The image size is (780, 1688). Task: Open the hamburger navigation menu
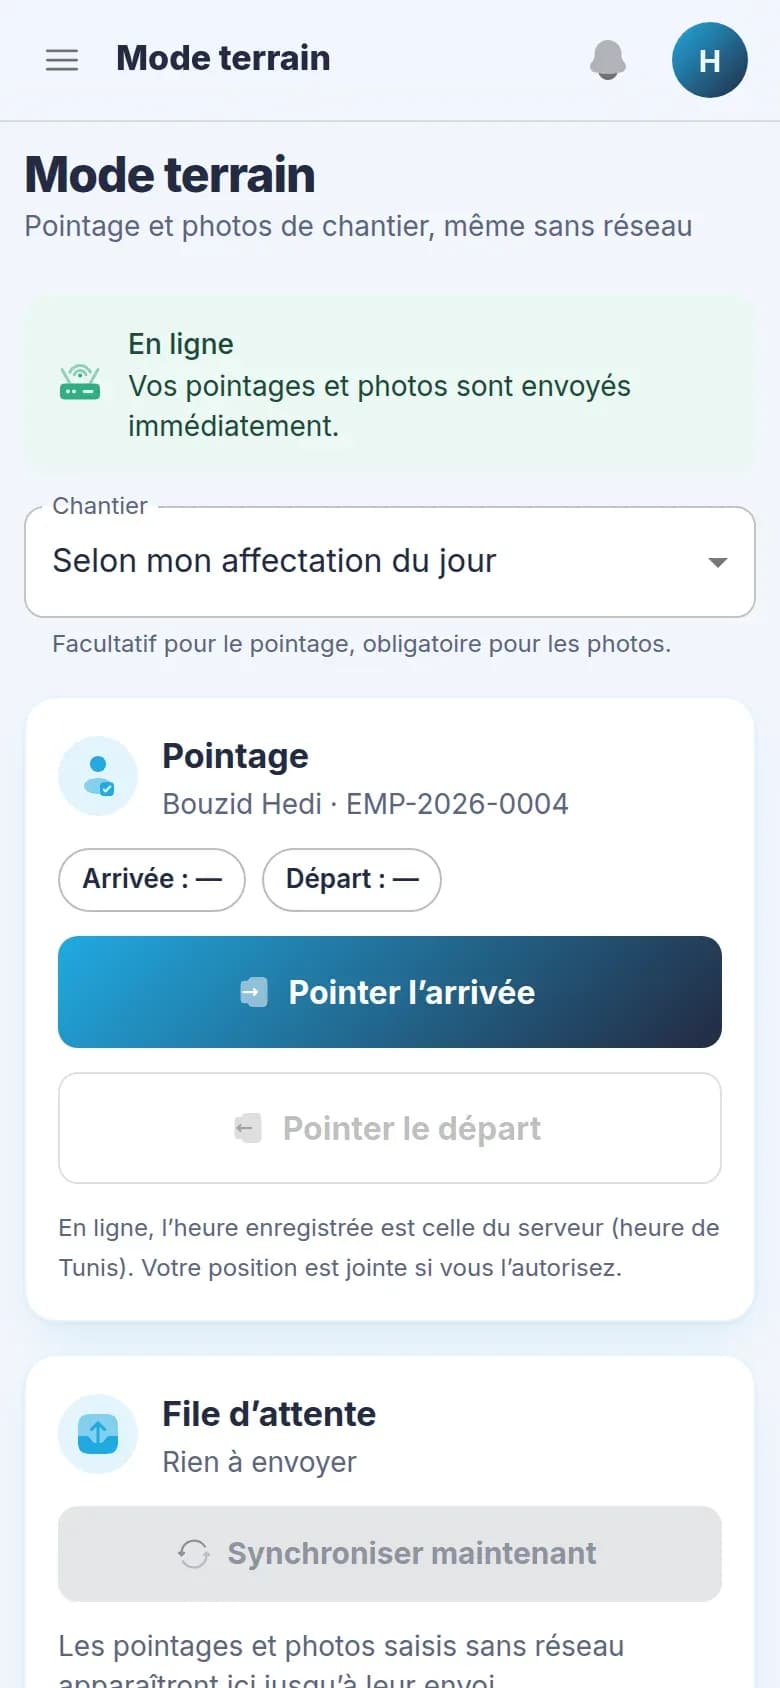point(62,60)
